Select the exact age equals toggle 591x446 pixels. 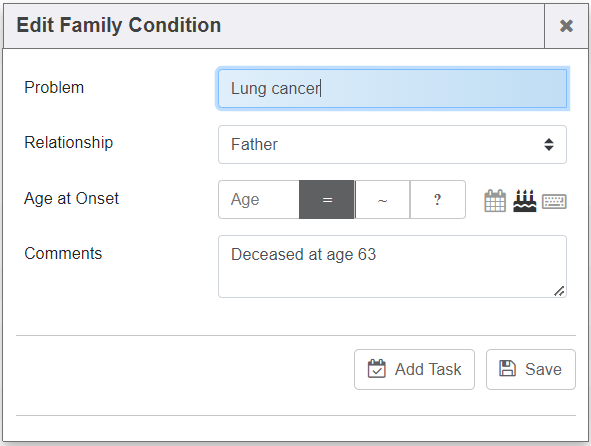pos(327,199)
